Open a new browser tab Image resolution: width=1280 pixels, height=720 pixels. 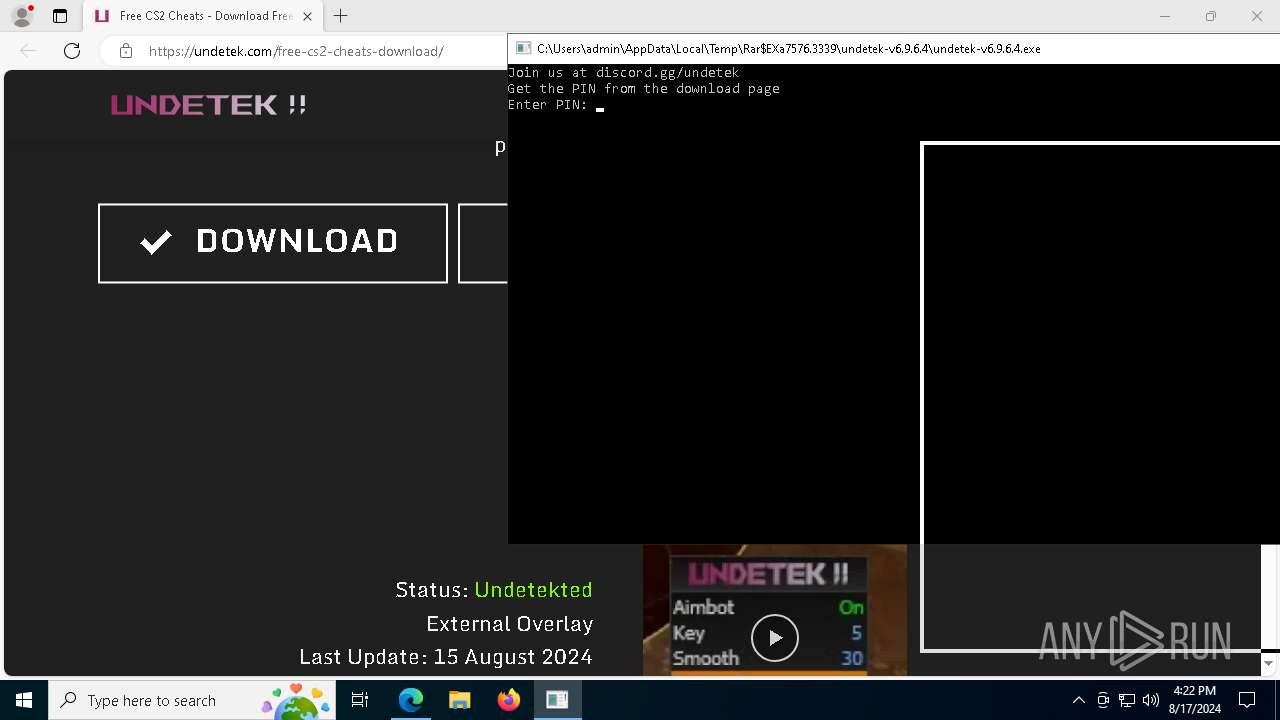pos(341,16)
